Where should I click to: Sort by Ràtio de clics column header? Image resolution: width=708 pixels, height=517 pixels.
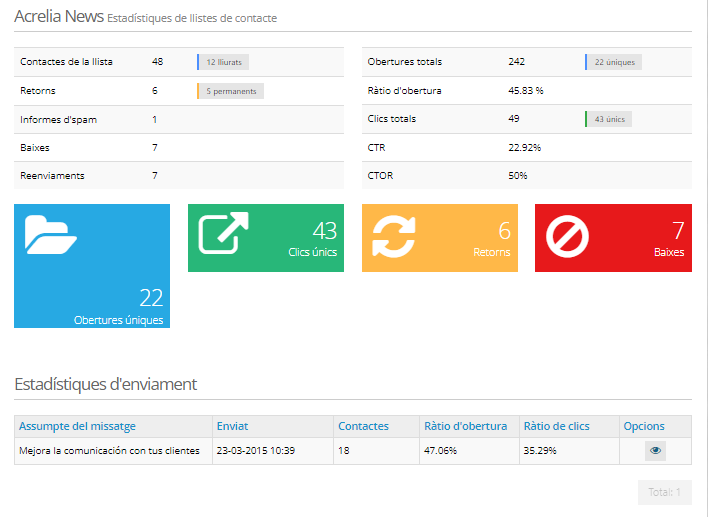(x=556, y=426)
